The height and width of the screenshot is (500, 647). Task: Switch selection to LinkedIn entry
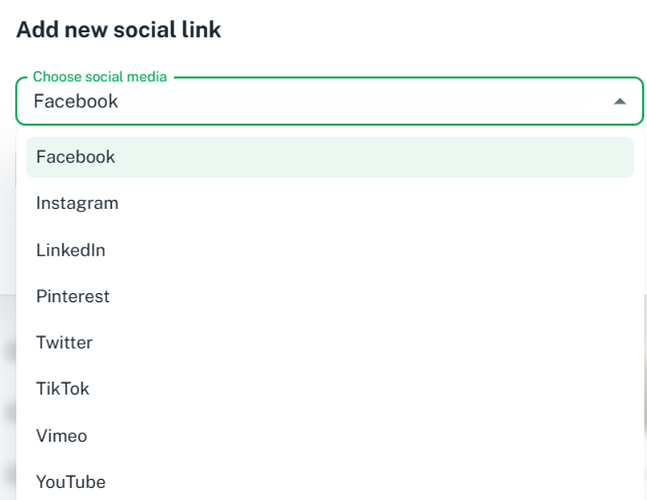[x=330, y=250]
